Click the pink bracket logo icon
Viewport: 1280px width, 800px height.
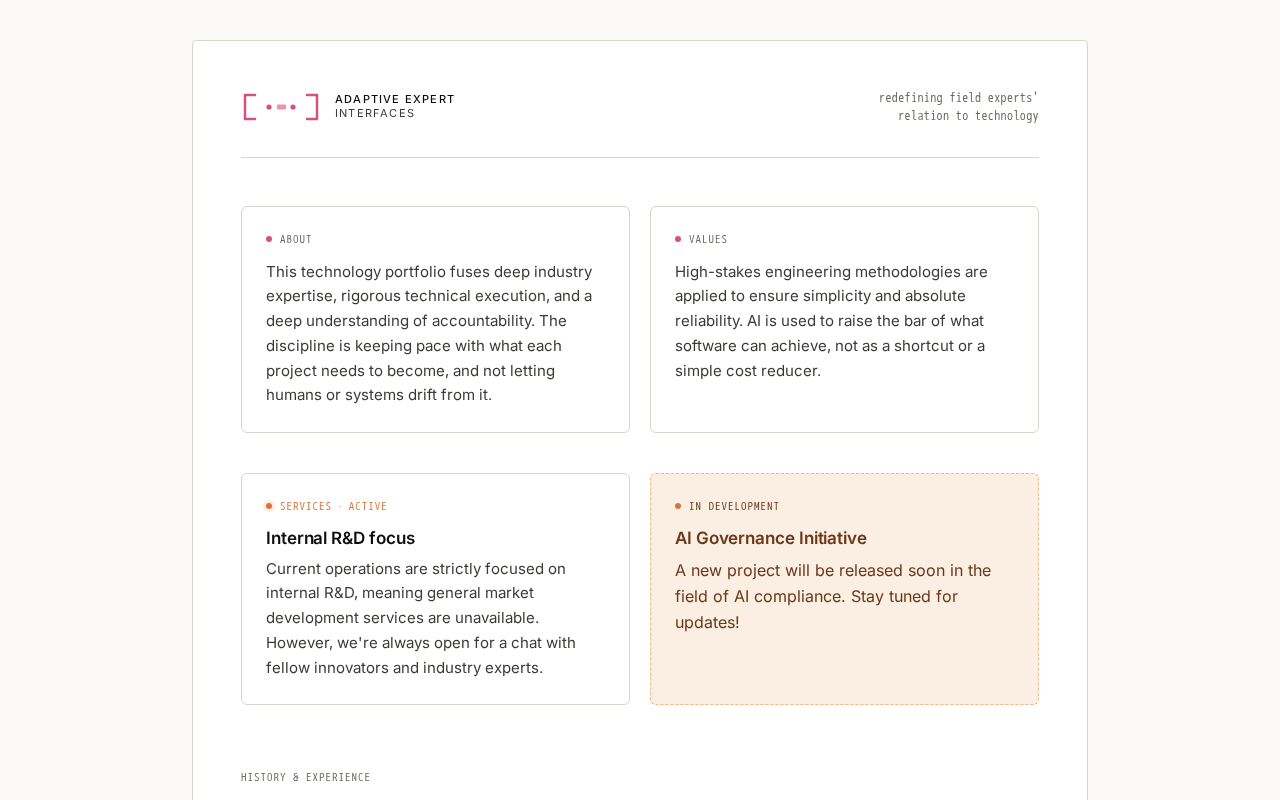point(281,107)
